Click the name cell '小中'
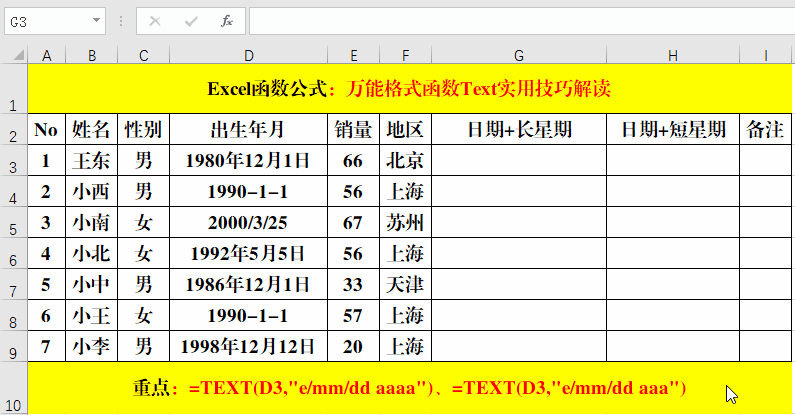795x415 pixels. pyautogui.click(x=92, y=284)
